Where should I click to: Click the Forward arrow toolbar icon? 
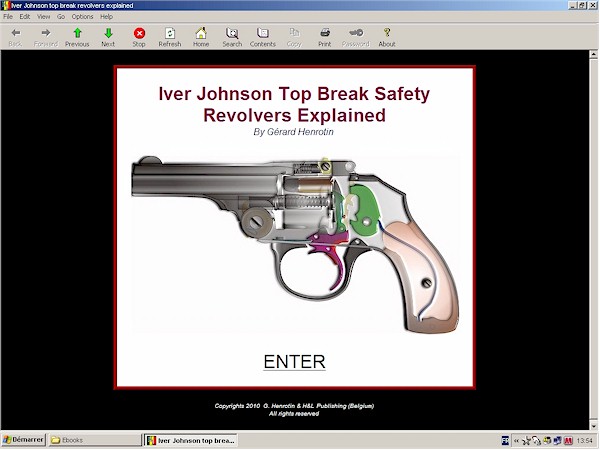pyautogui.click(x=46, y=33)
